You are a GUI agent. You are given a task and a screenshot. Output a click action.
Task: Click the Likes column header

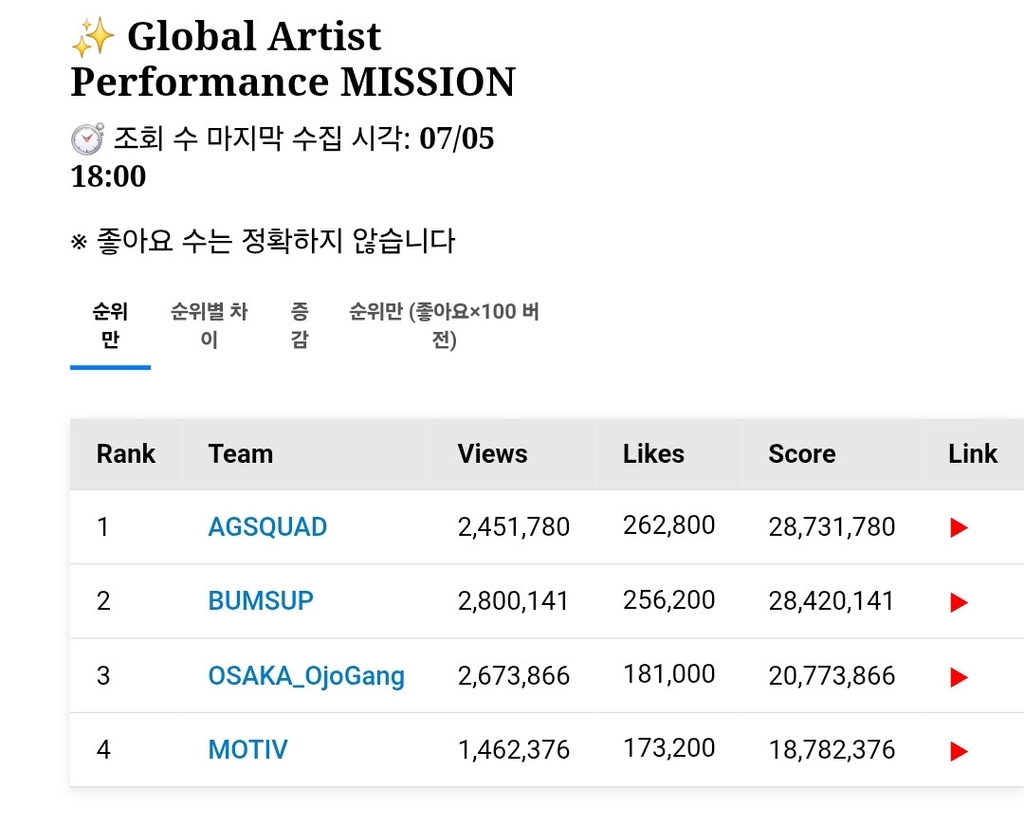[653, 454]
